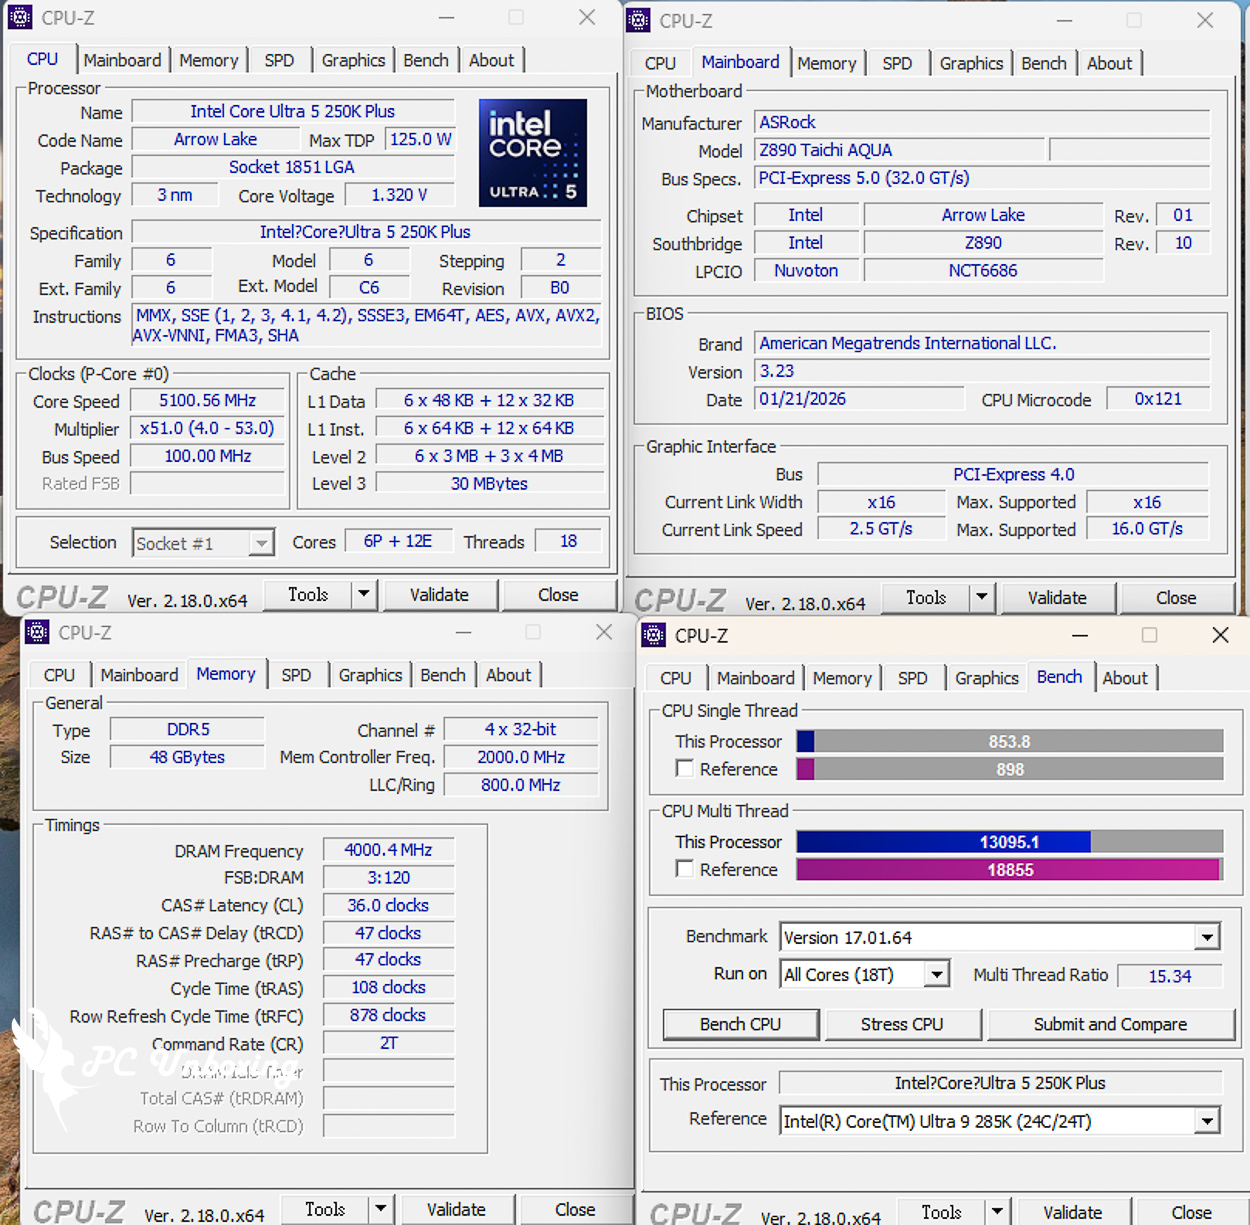Click CPU-Z title icon in the Processor info window
This screenshot has width=1250, height=1225.
(x=20, y=17)
